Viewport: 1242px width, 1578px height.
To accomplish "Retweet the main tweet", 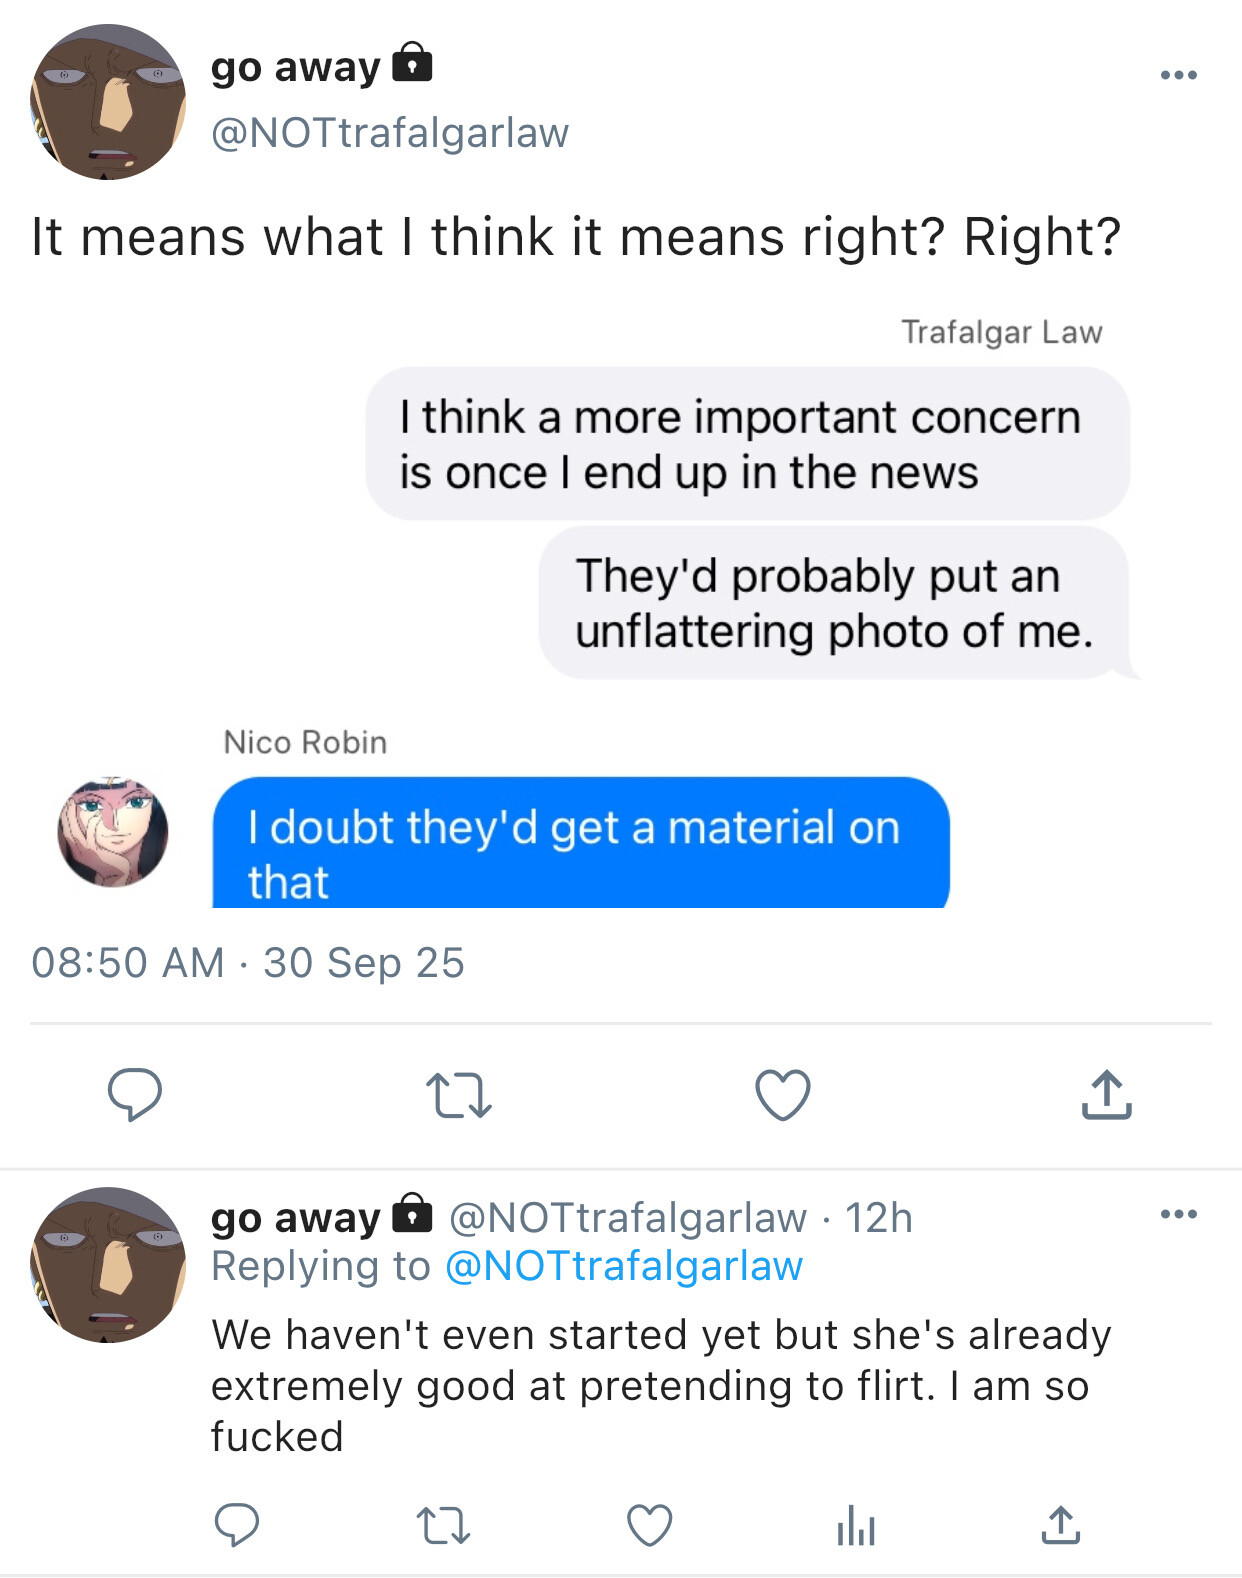I will click(458, 1095).
